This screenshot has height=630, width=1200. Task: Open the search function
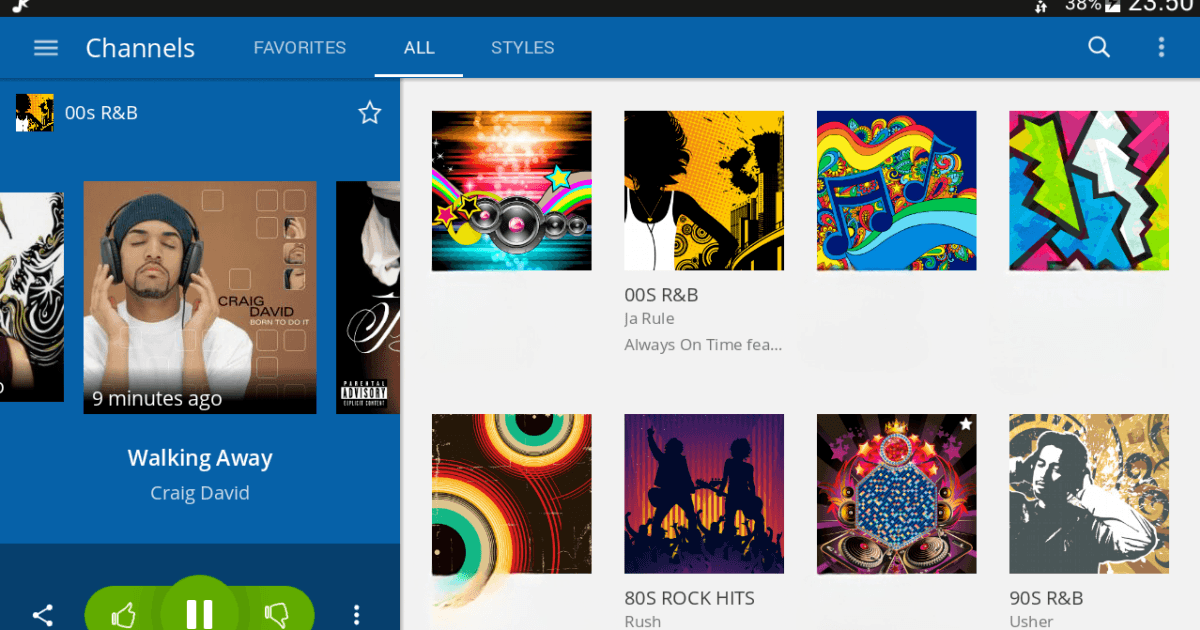pyautogui.click(x=1099, y=47)
